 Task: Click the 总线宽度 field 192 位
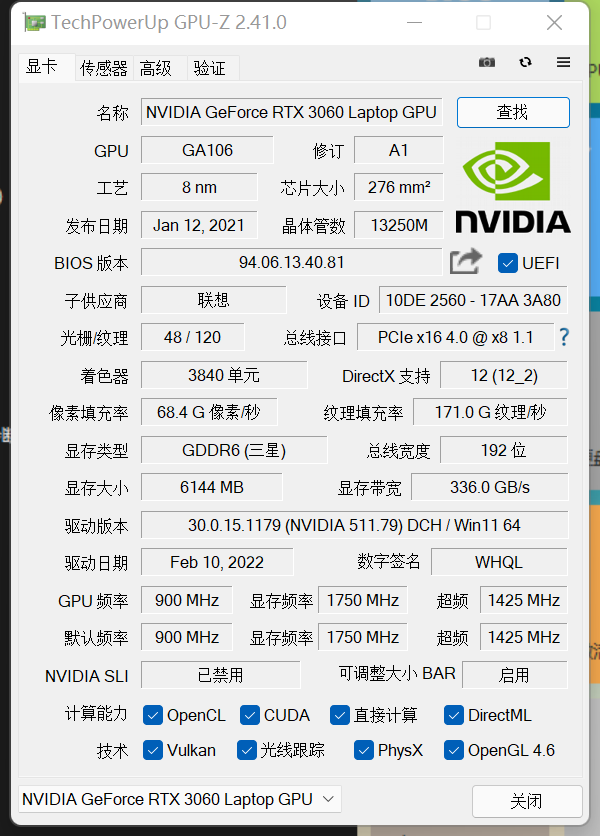[503, 450]
